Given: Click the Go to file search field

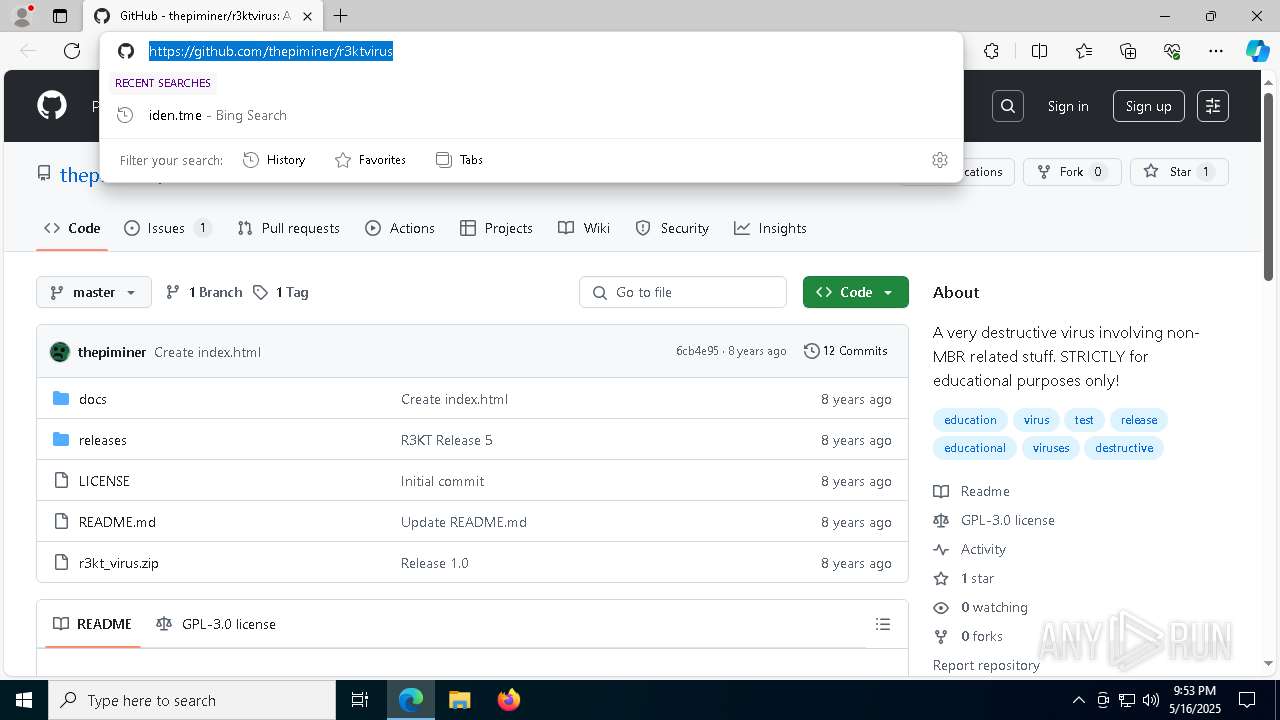Looking at the screenshot, I should (x=683, y=292).
